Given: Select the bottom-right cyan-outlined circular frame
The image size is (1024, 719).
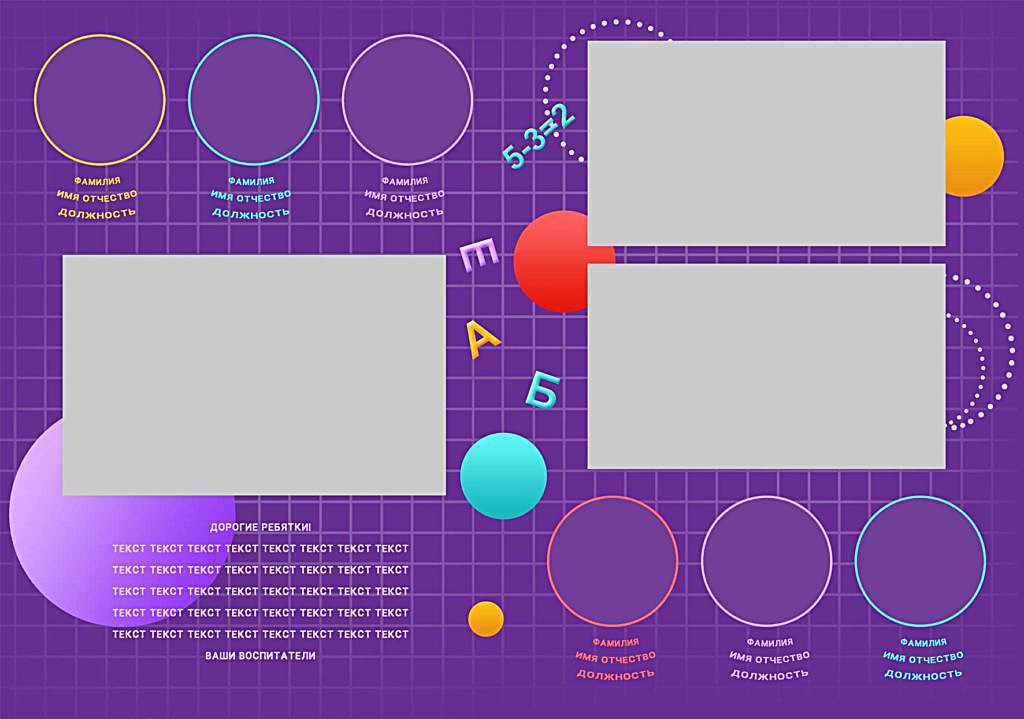Looking at the screenshot, I should click(920, 561).
